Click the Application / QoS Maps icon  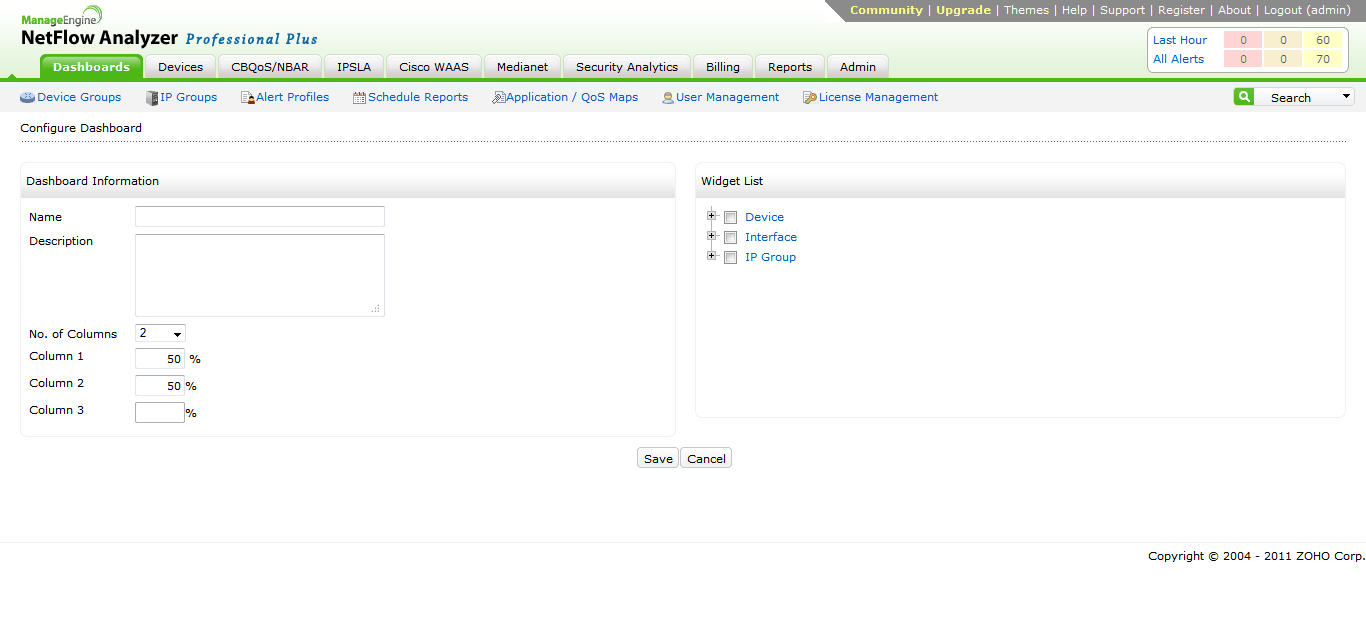tap(499, 98)
